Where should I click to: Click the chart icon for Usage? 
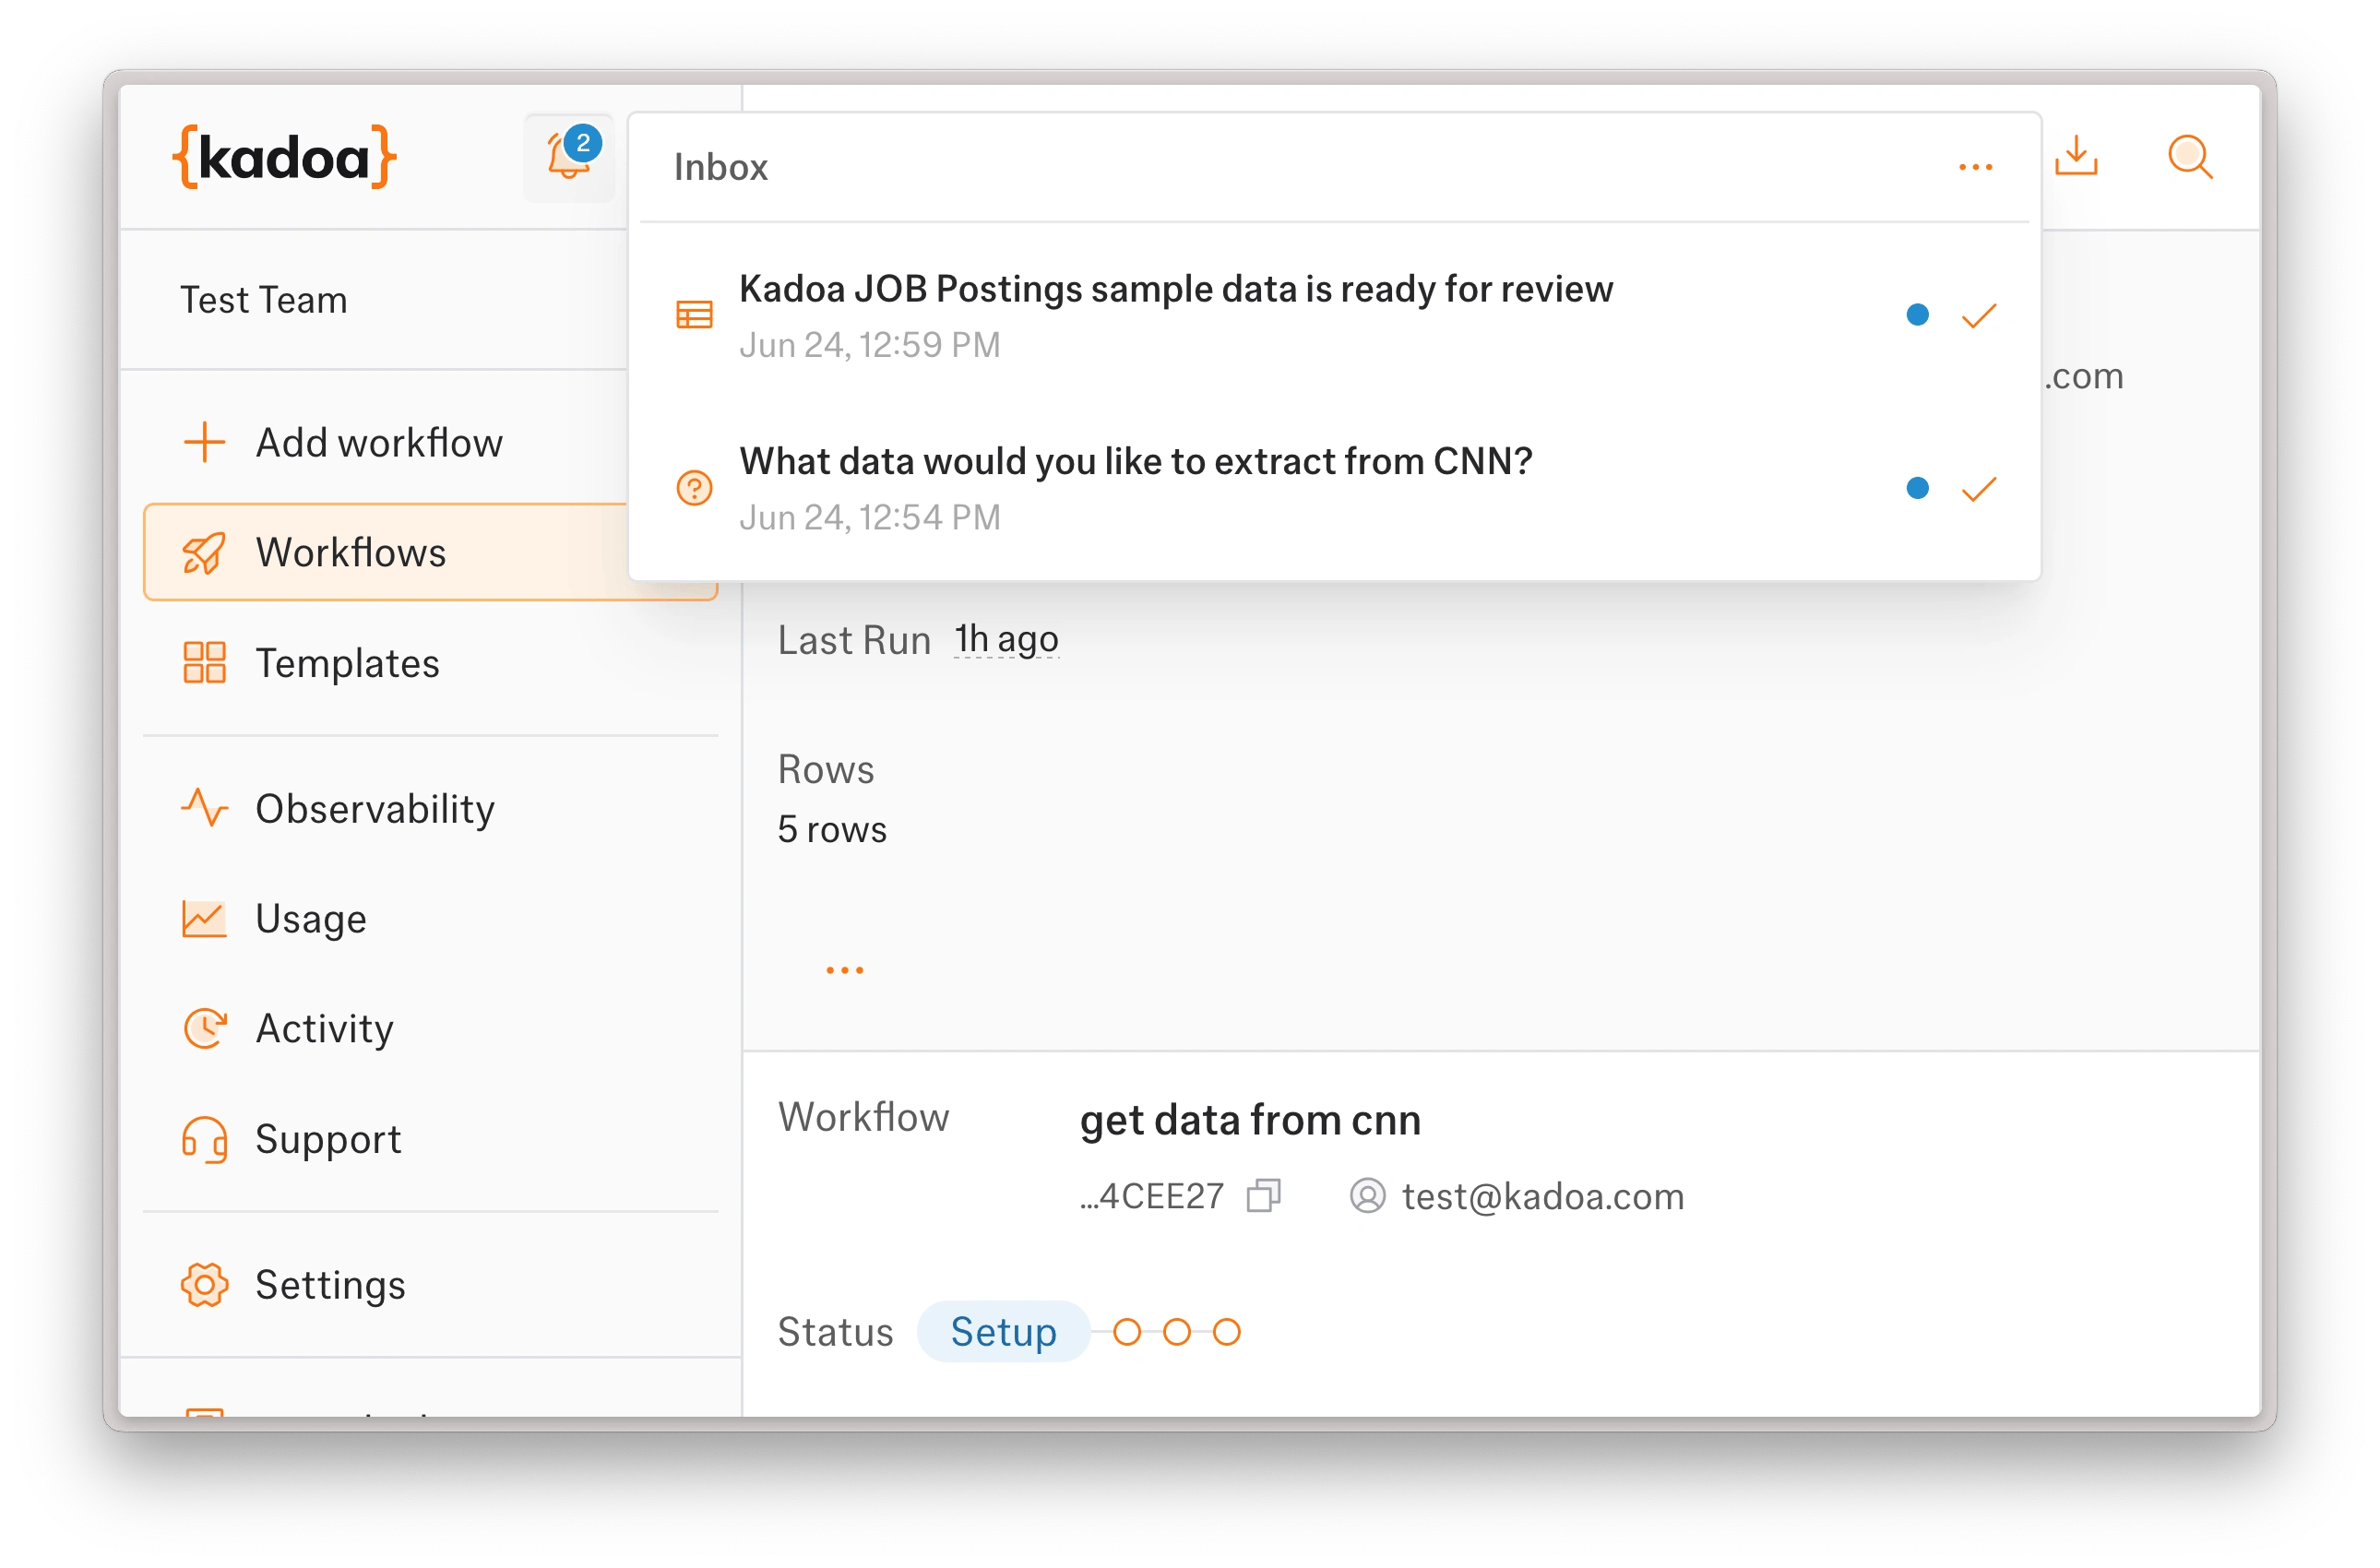(x=205, y=919)
